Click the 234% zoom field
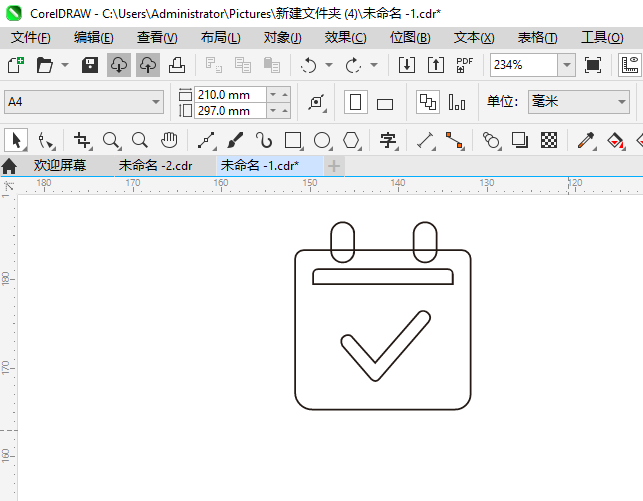The width and height of the screenshot is (643, 501). (524, 65)
